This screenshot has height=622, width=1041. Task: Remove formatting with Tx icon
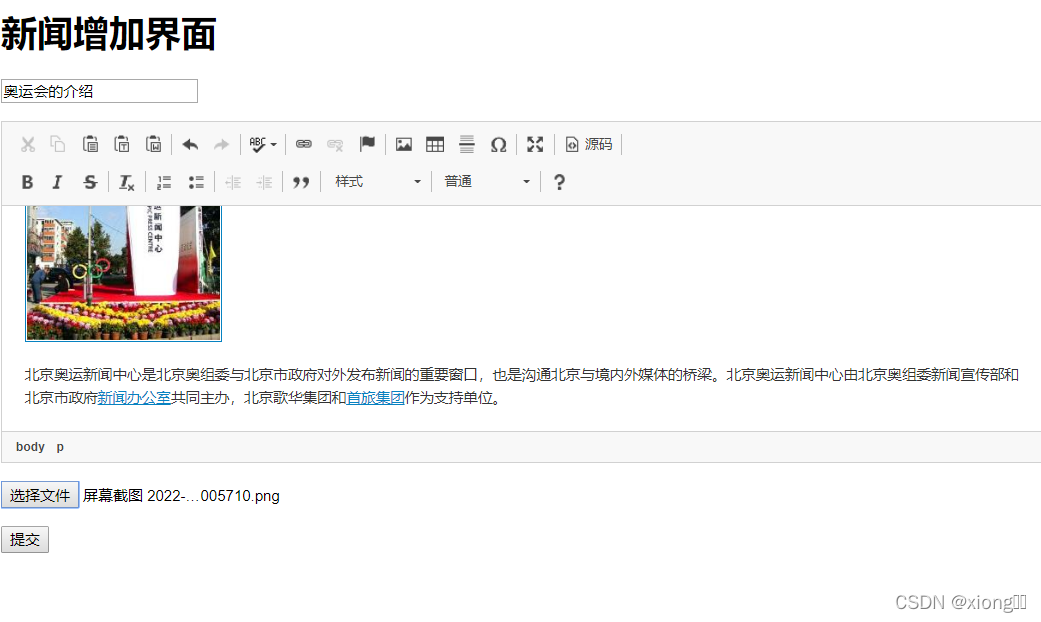pyautogui.click(x=126, y=182)
